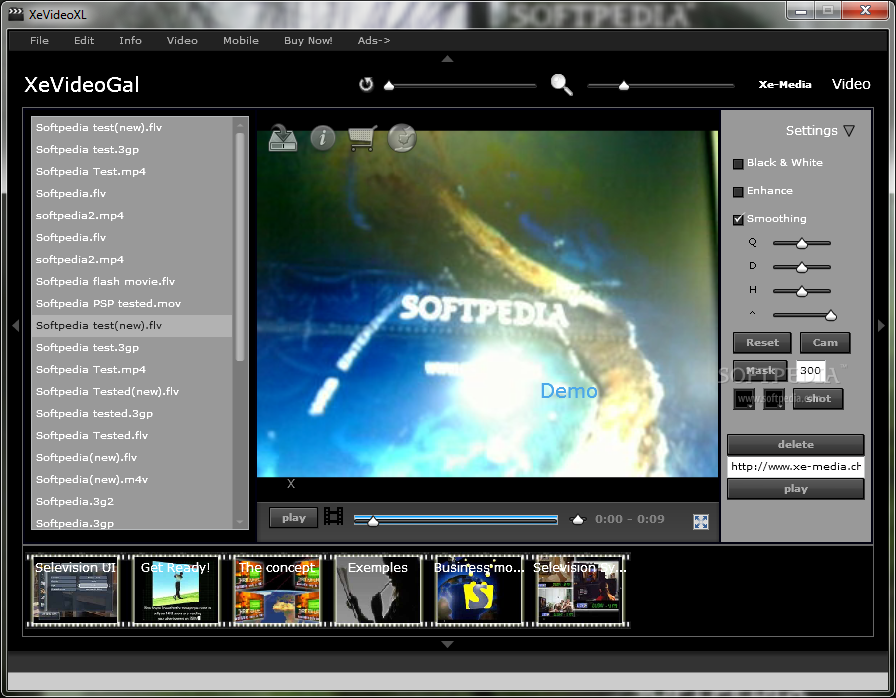Click the rotate icon near the XeVideoGal title
Viewport: 896px width, 698px height.
tap(366, 85)
